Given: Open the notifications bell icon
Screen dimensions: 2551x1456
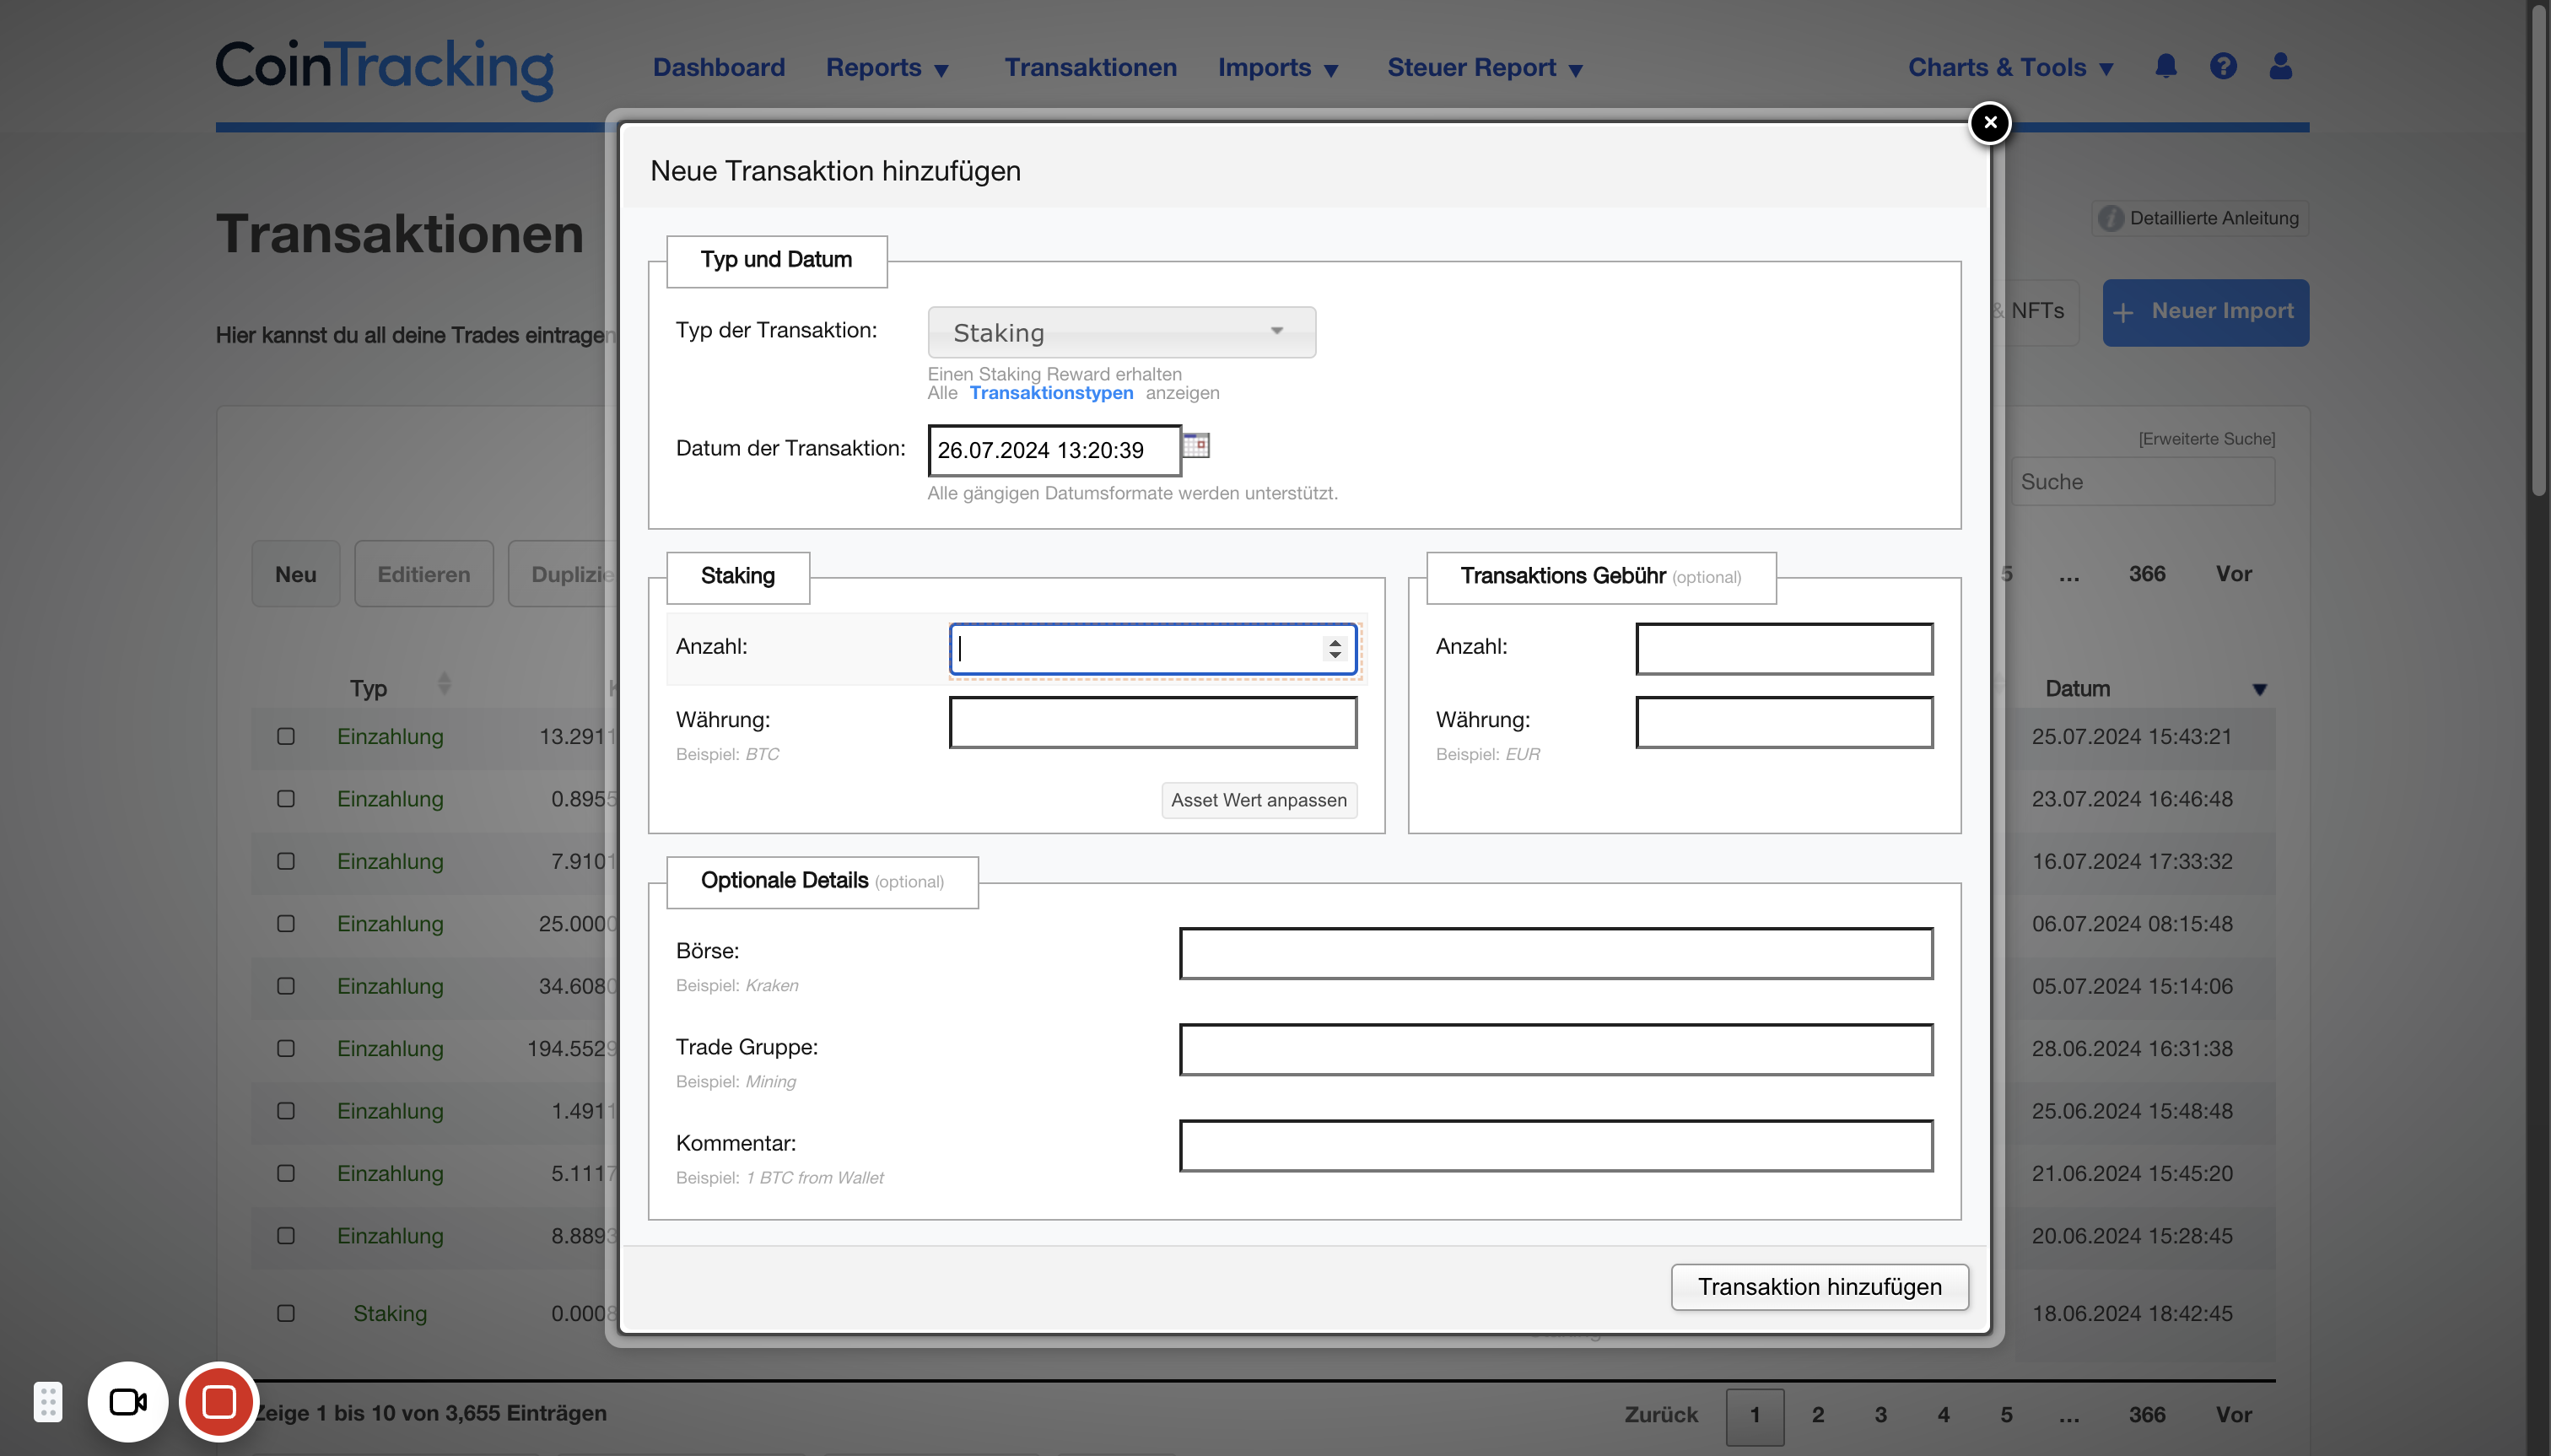Looking at the screenshot, I should coord(2166,66).
